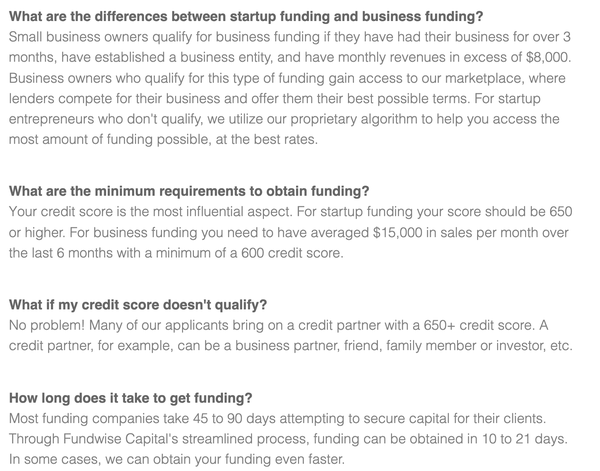Click the $15,000 sales figure
Image resolution: width=600 pixels, height=471 pixels.
(x=397, y=233)
